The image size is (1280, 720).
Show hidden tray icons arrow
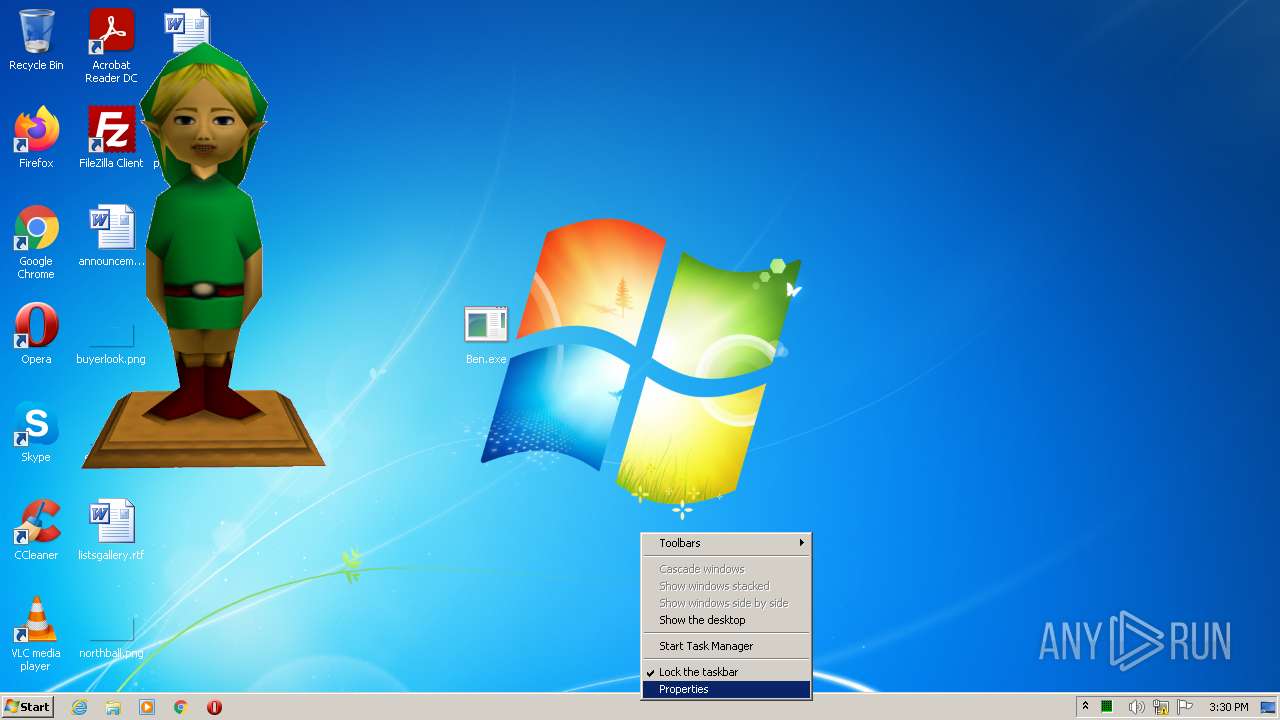[1085, 707]
